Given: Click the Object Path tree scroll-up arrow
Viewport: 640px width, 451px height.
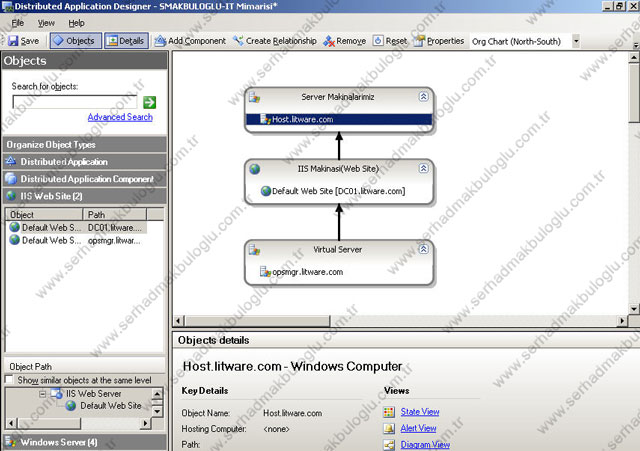Looking at the screenshot, I should pyautogui.click(x=157, y=394).
